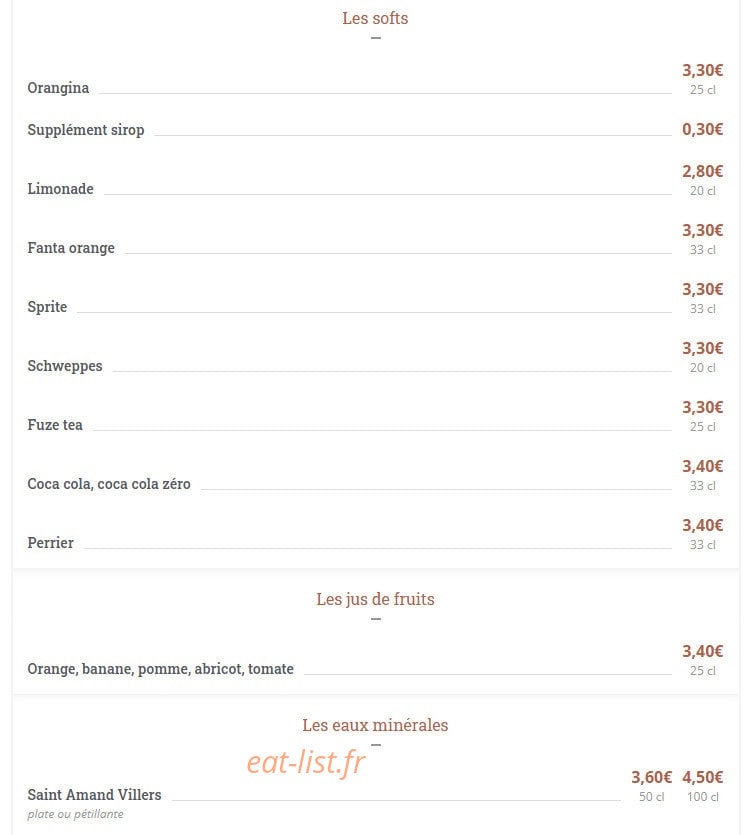Select the Limonade drink entry
750x835 pixels.
[x=60, y=189]
